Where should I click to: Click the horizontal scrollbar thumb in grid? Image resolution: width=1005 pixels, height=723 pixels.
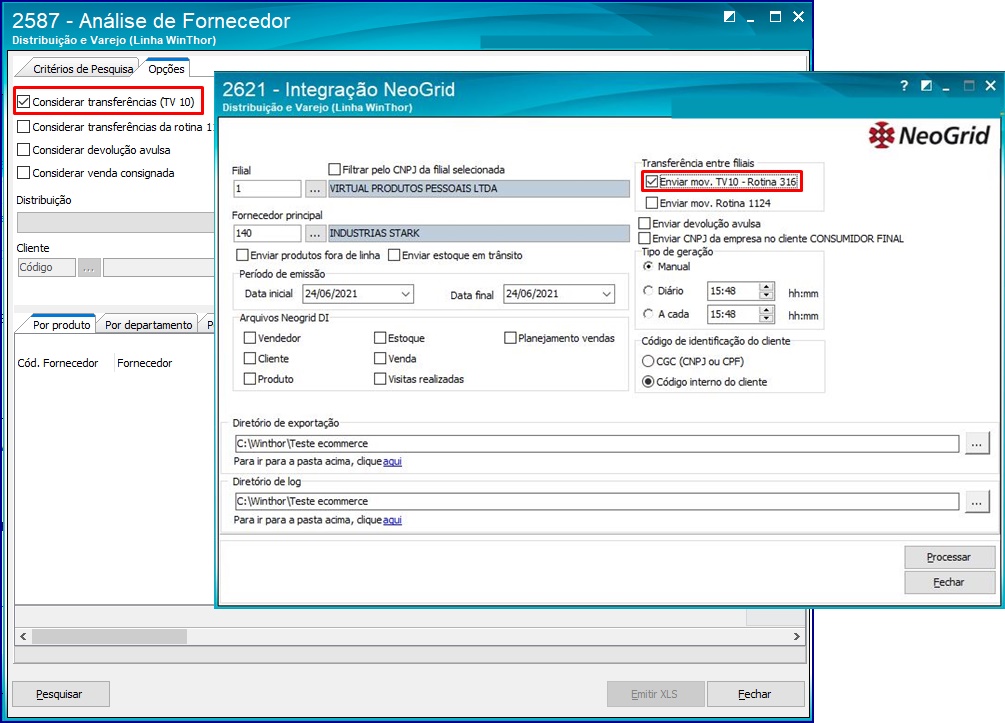click(110, 636)
